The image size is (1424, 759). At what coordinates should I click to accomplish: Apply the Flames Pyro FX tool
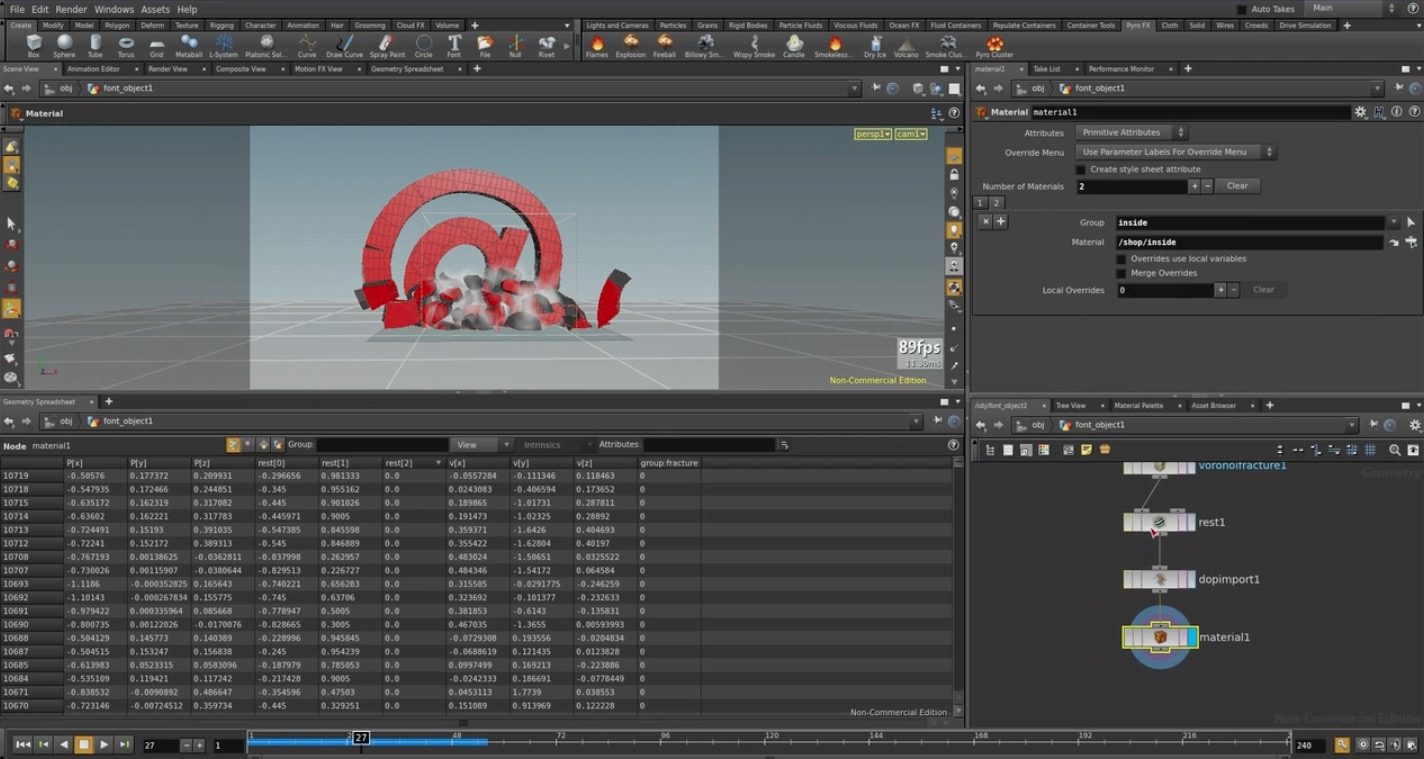(x=597, y=46)
